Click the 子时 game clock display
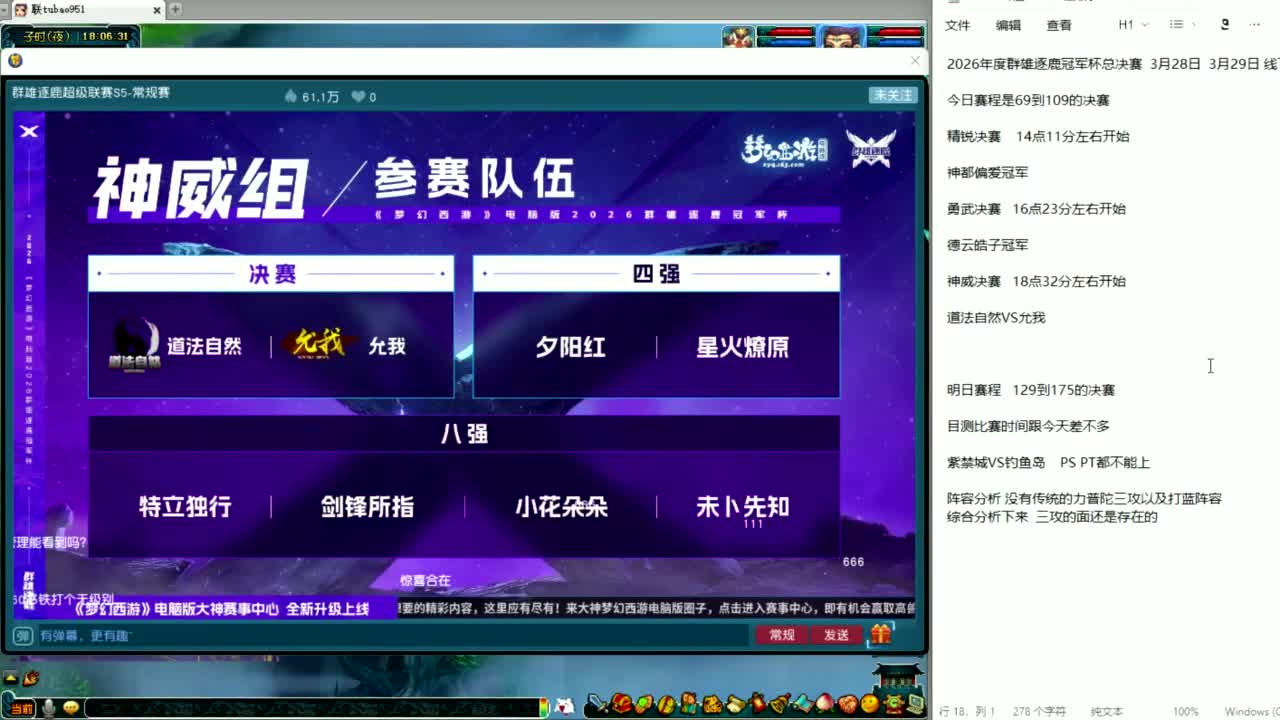Screen dimensions: 1280x720 coord(70,36)
